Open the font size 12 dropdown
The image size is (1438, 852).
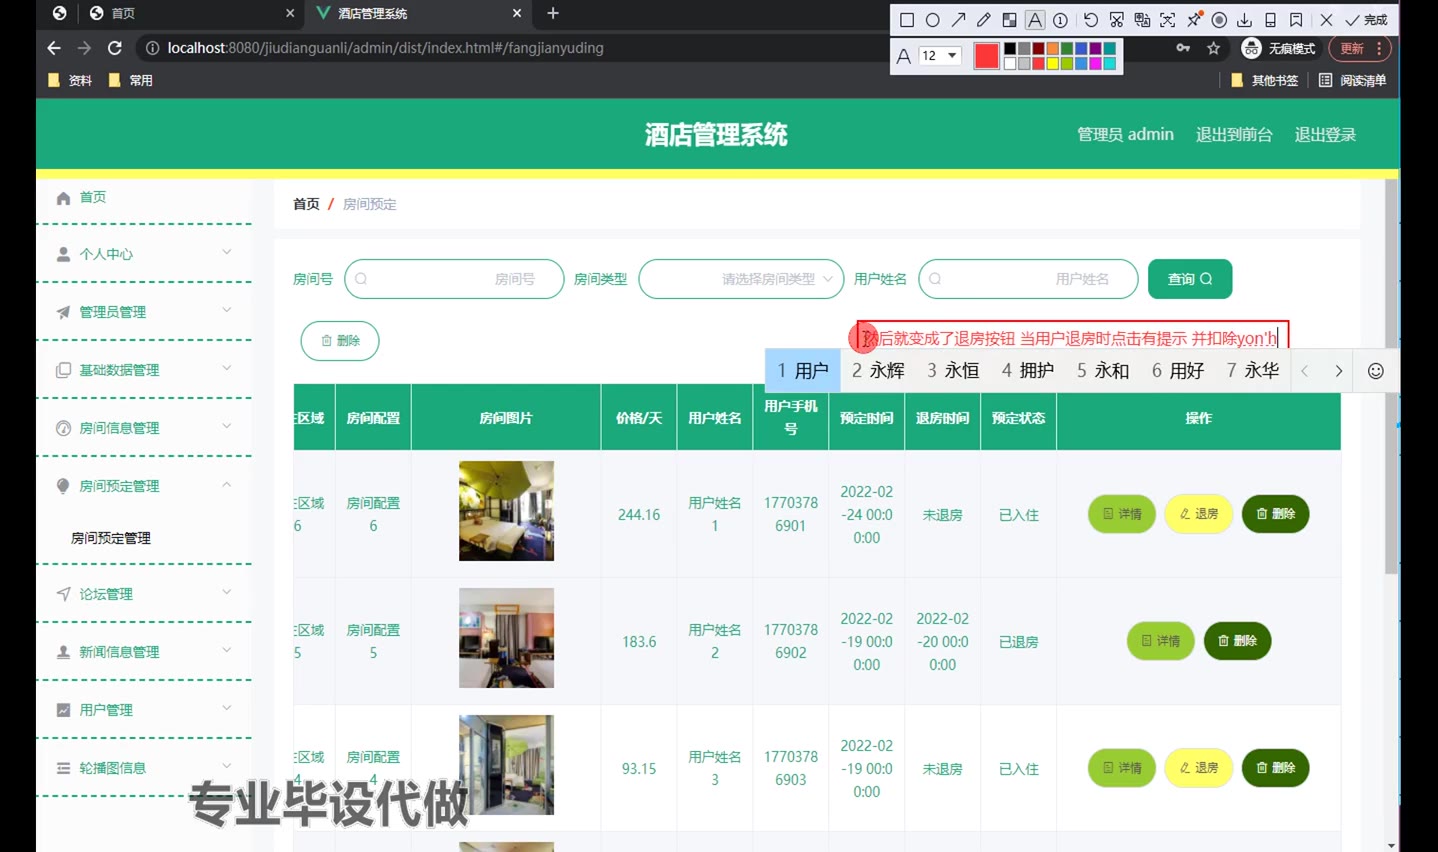tap(940, 56)
